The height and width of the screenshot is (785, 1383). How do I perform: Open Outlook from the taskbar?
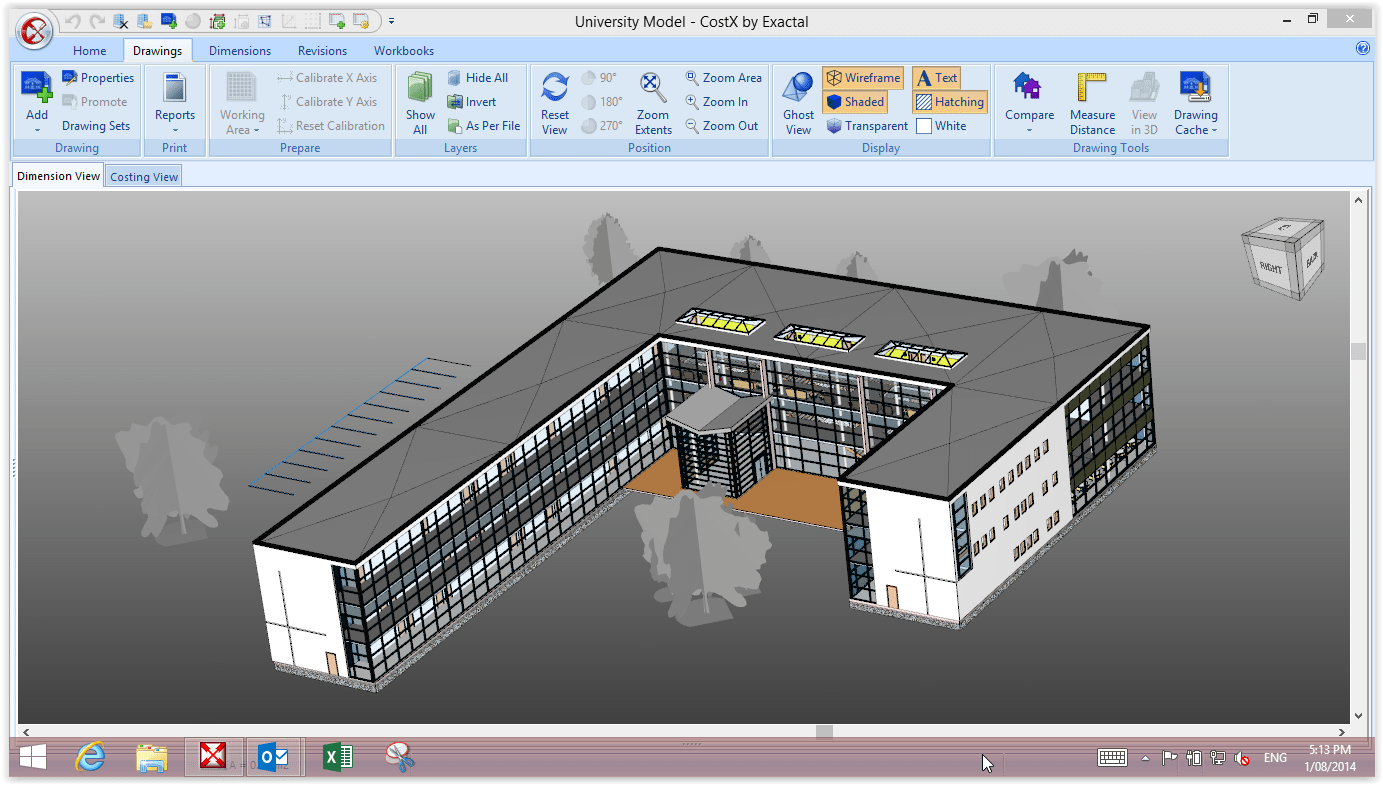(x=274, y=758)
